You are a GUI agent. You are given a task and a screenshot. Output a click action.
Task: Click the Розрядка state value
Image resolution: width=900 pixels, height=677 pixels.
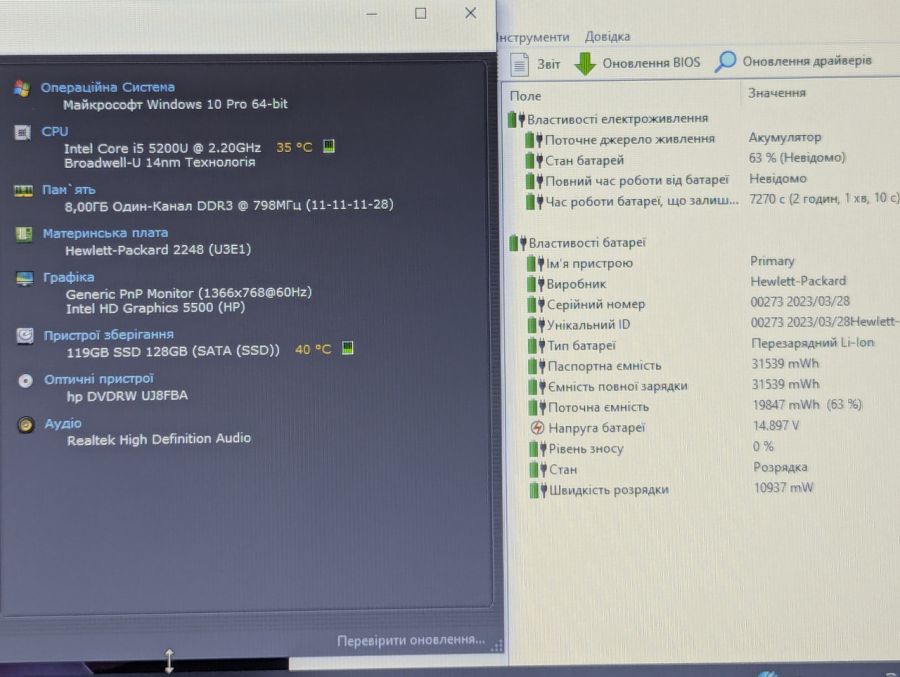click(x=780, y=467)
